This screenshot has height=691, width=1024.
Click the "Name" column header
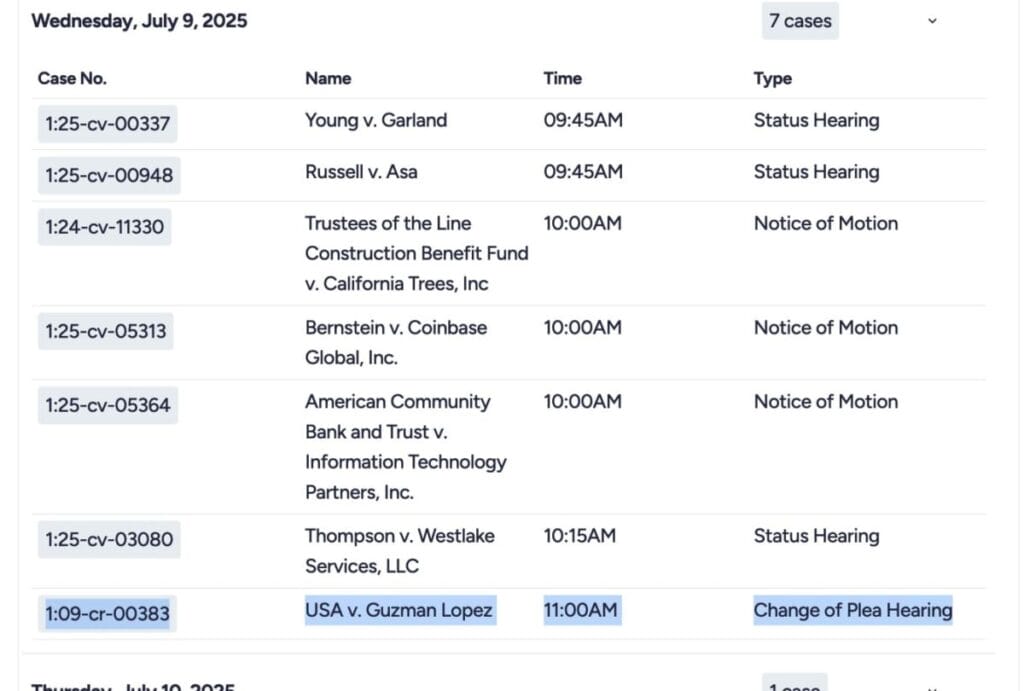(x=328, y=78)
